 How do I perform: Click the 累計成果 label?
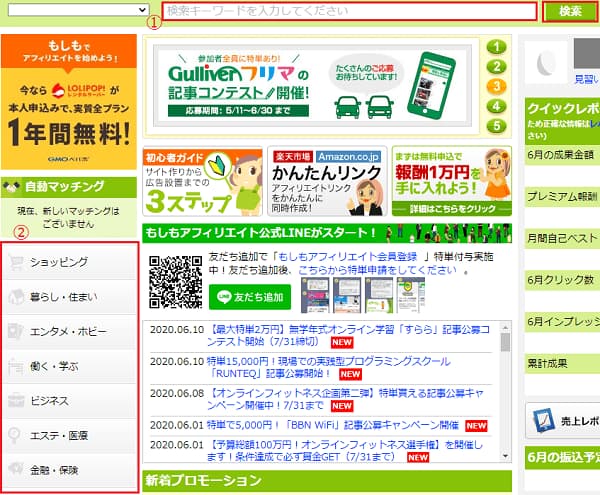pyautogui.click(x=547, y=363)
